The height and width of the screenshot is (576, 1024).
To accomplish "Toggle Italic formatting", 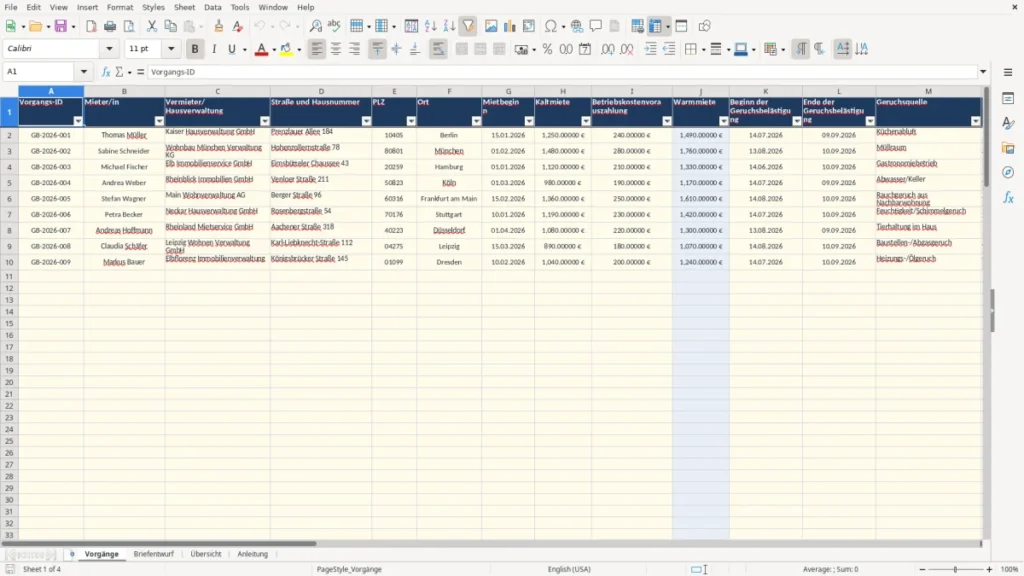I will tap(214, 49).
